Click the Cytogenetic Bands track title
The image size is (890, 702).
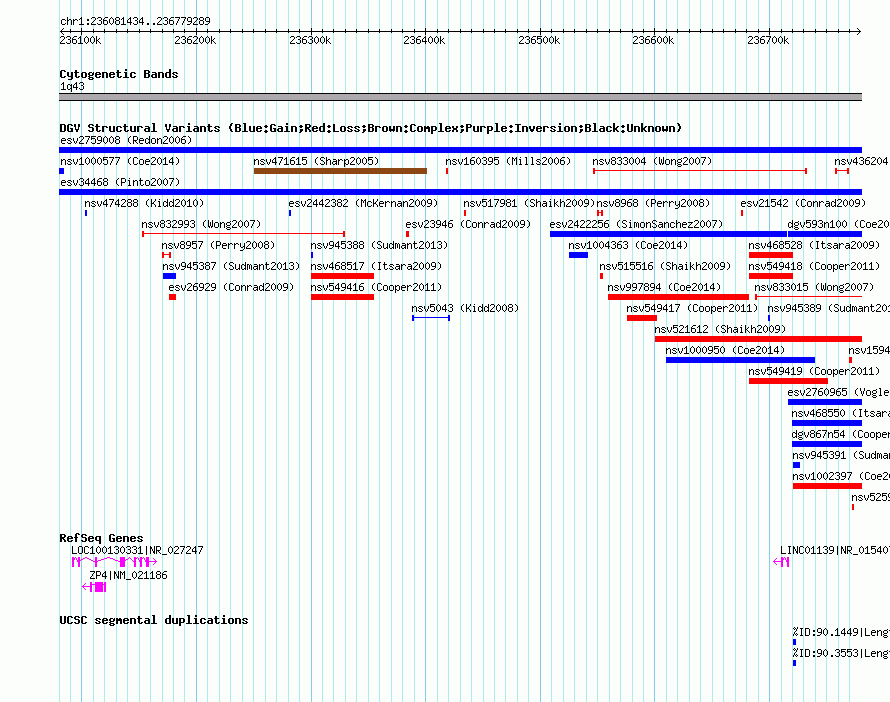119,74
